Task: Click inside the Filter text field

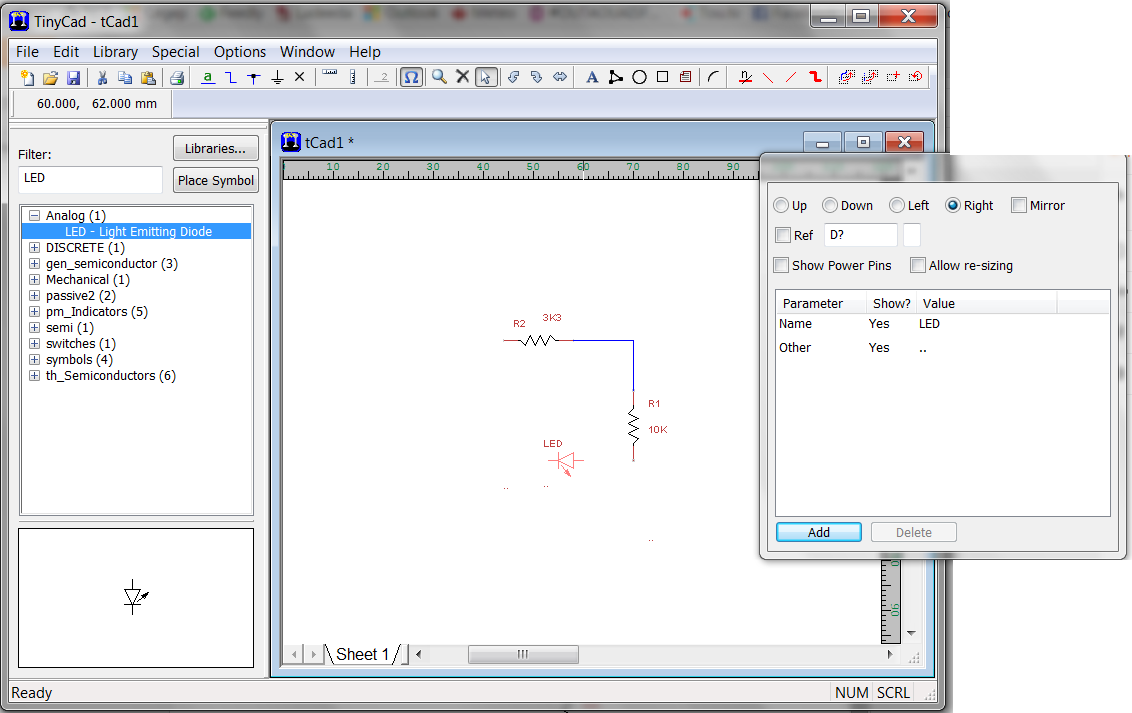Action: coord(90,180)
